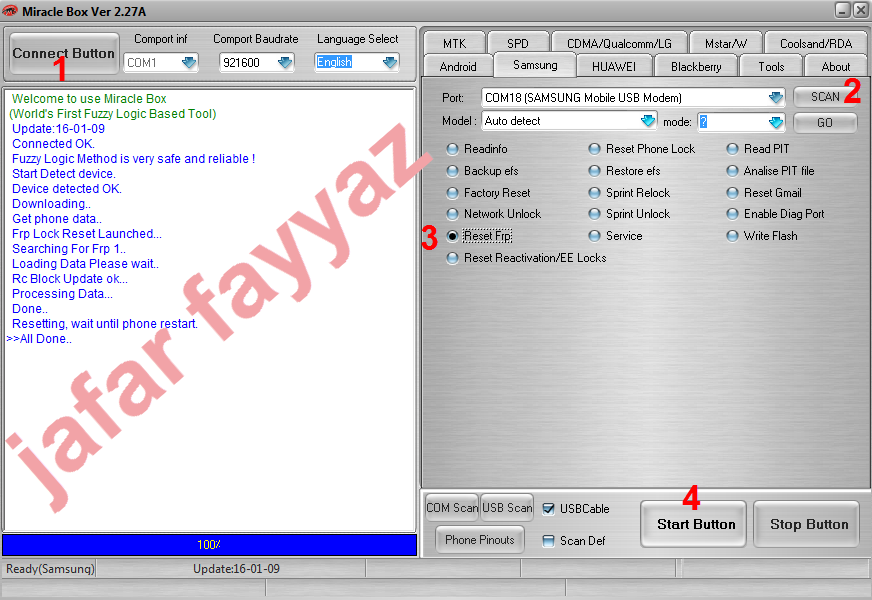Click the GO button
Viewport: 872px width, 600px height.
click(825, 122)
